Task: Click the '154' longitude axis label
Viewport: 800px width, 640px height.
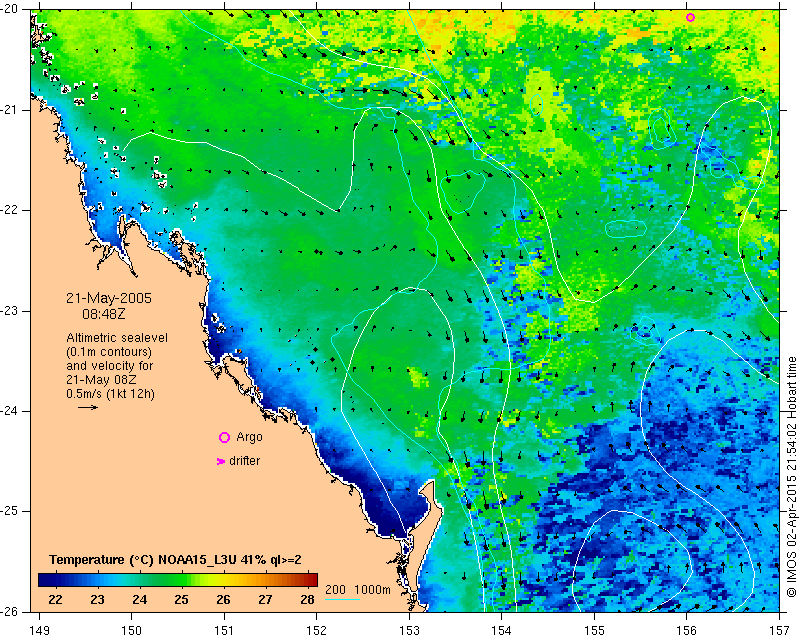Action: tap(502, 631)
